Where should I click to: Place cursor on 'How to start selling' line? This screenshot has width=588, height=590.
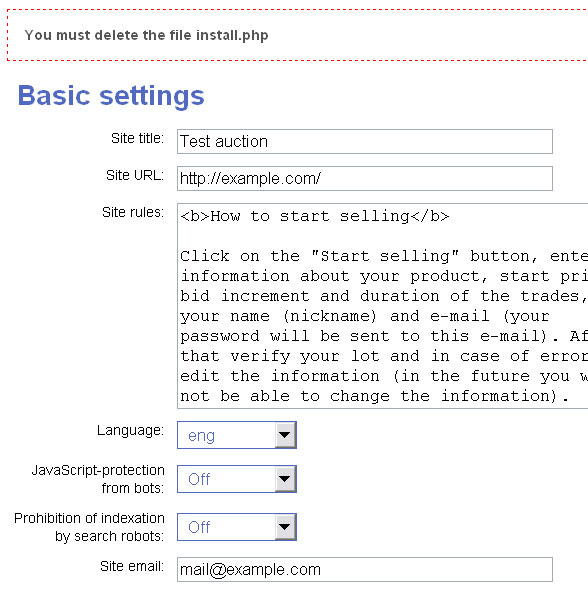315,216
